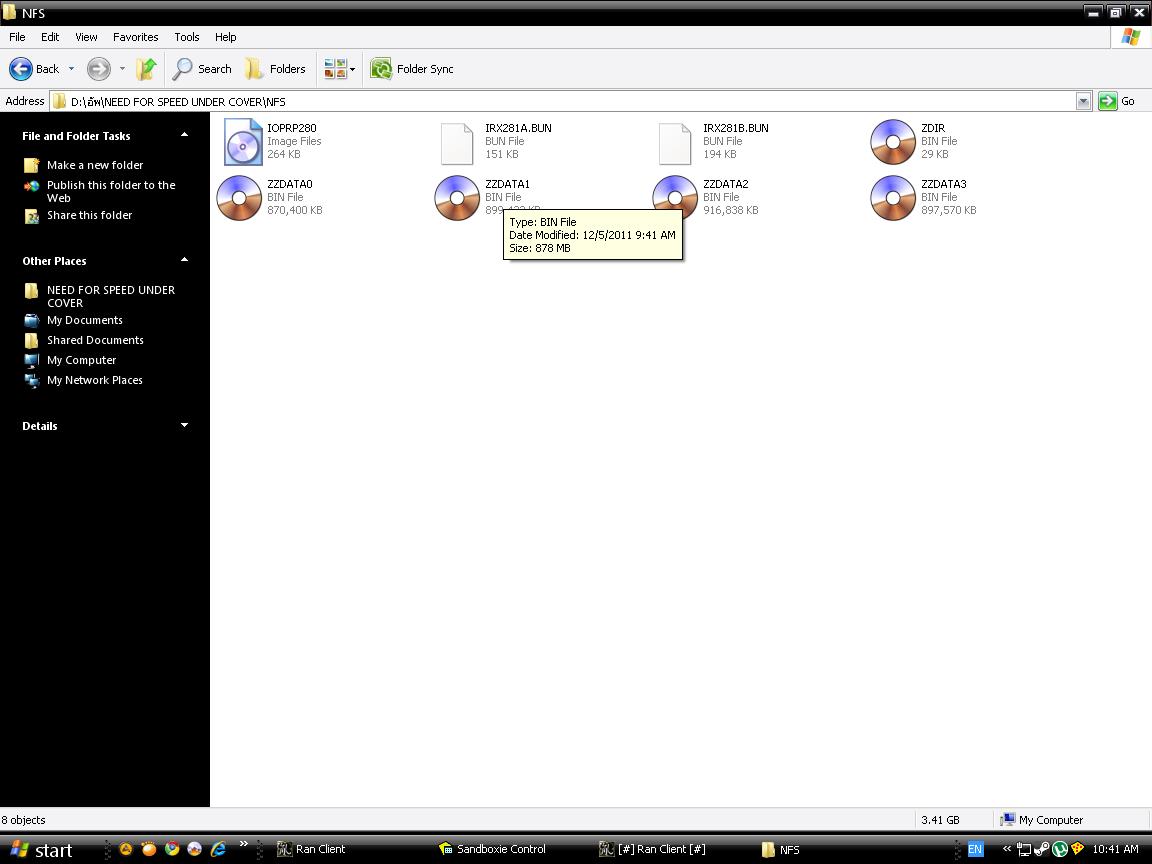Select the IRX281B.BUN file icon
Screen dimensions: 1152x864
675,143
